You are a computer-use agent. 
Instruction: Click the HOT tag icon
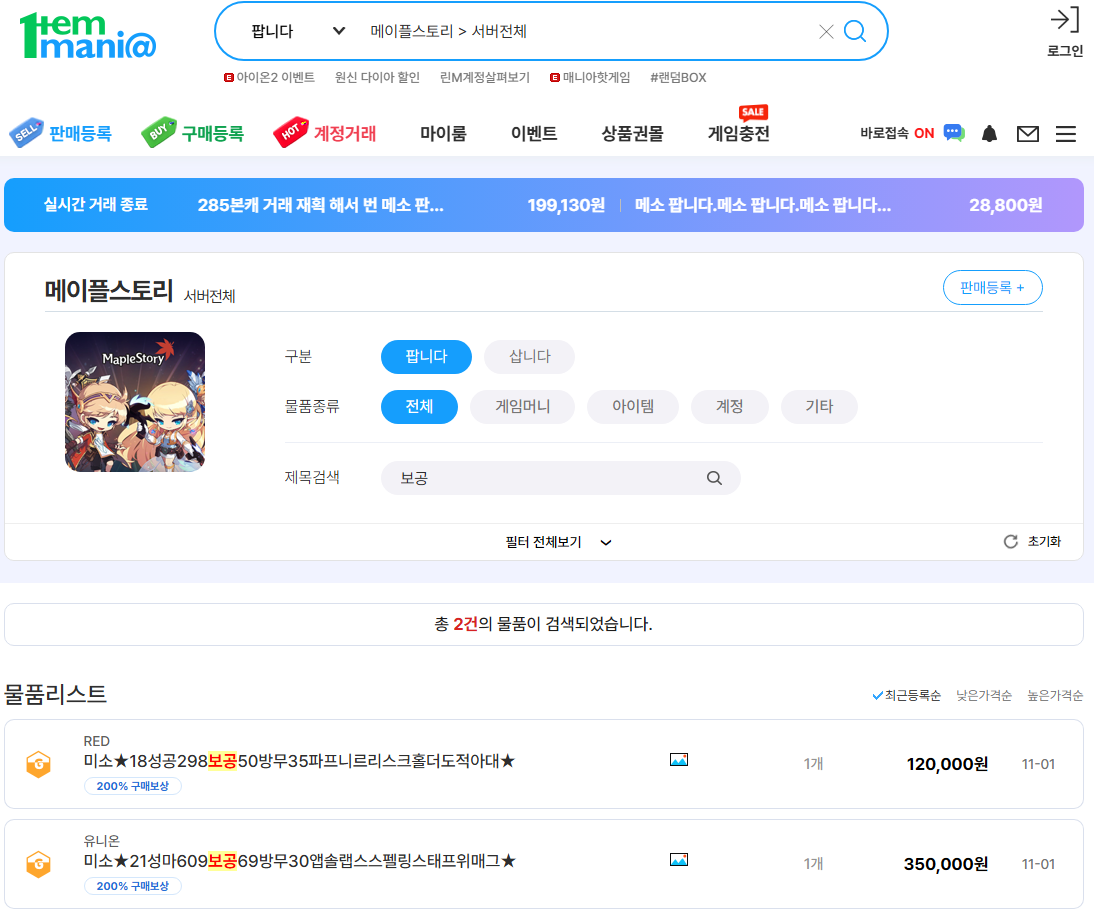pos(290,132)
